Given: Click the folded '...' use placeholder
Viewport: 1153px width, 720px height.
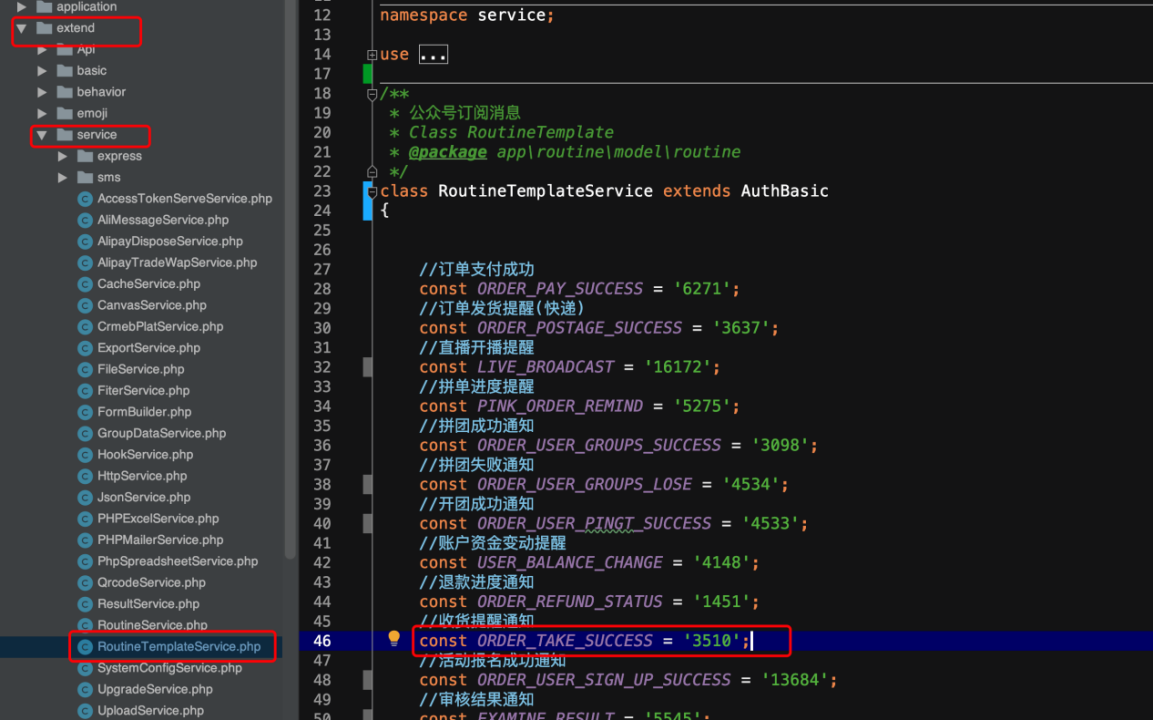Looking at the screenshot, I should coord(433,54).
